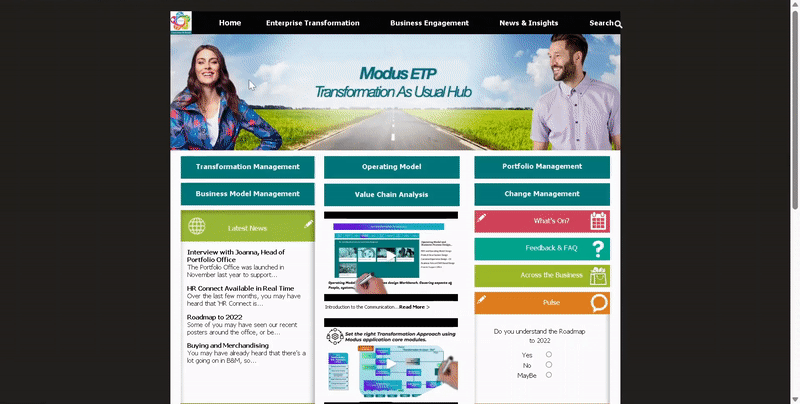Click the globe icon in Latest News
Viewport: 800px width, 404px height.
click(196, 226)
